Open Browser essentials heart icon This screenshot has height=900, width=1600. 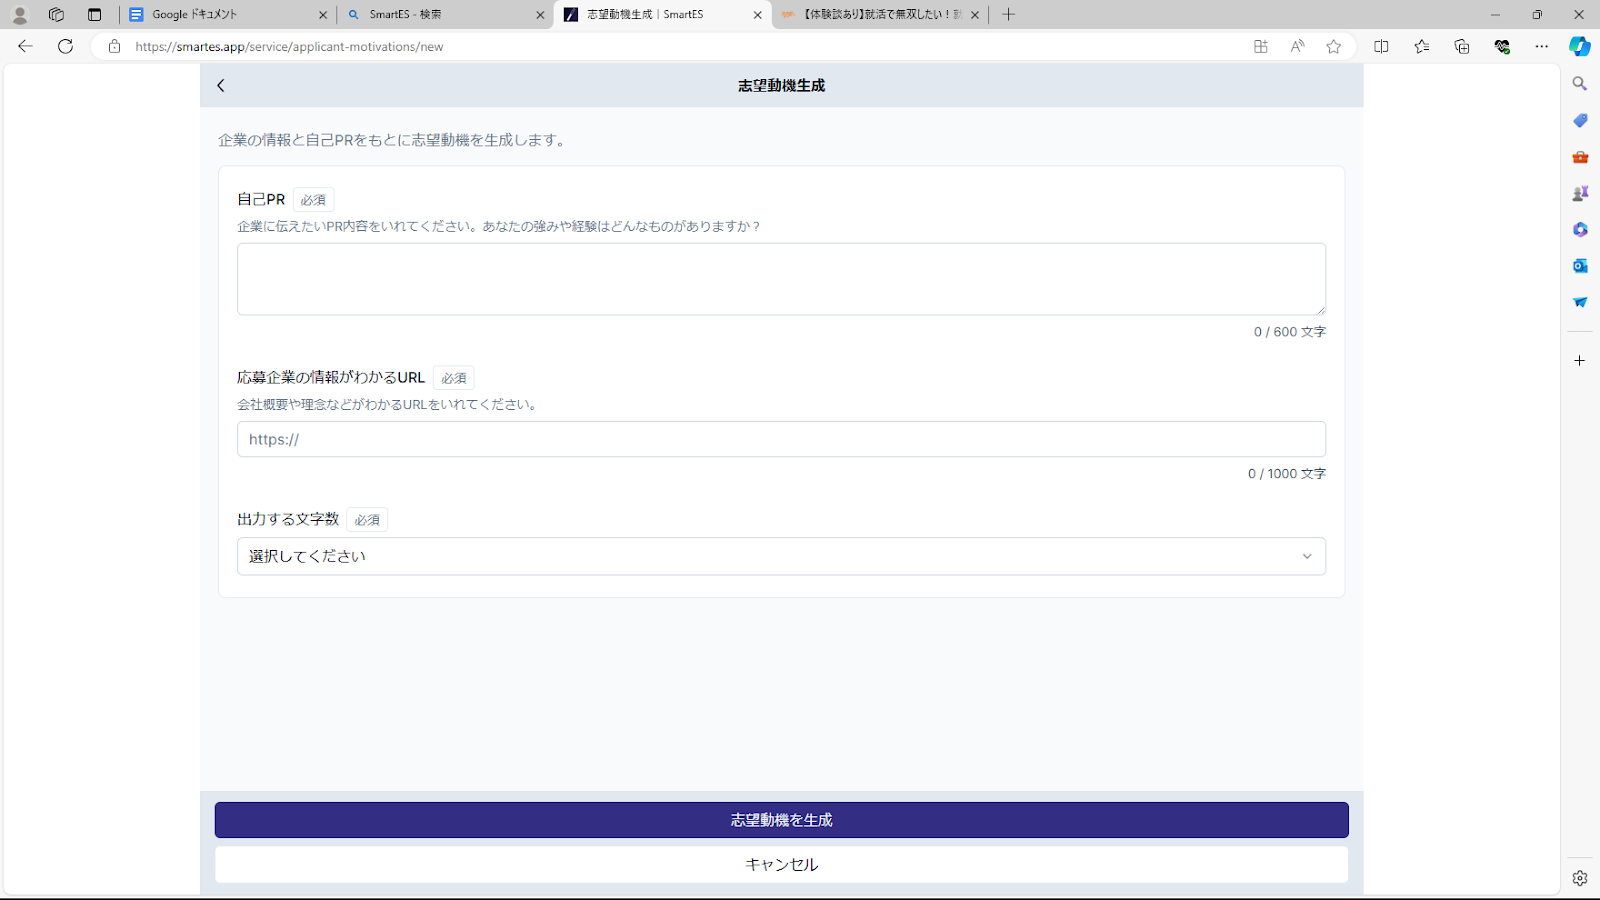click(x=1502, y=46)
